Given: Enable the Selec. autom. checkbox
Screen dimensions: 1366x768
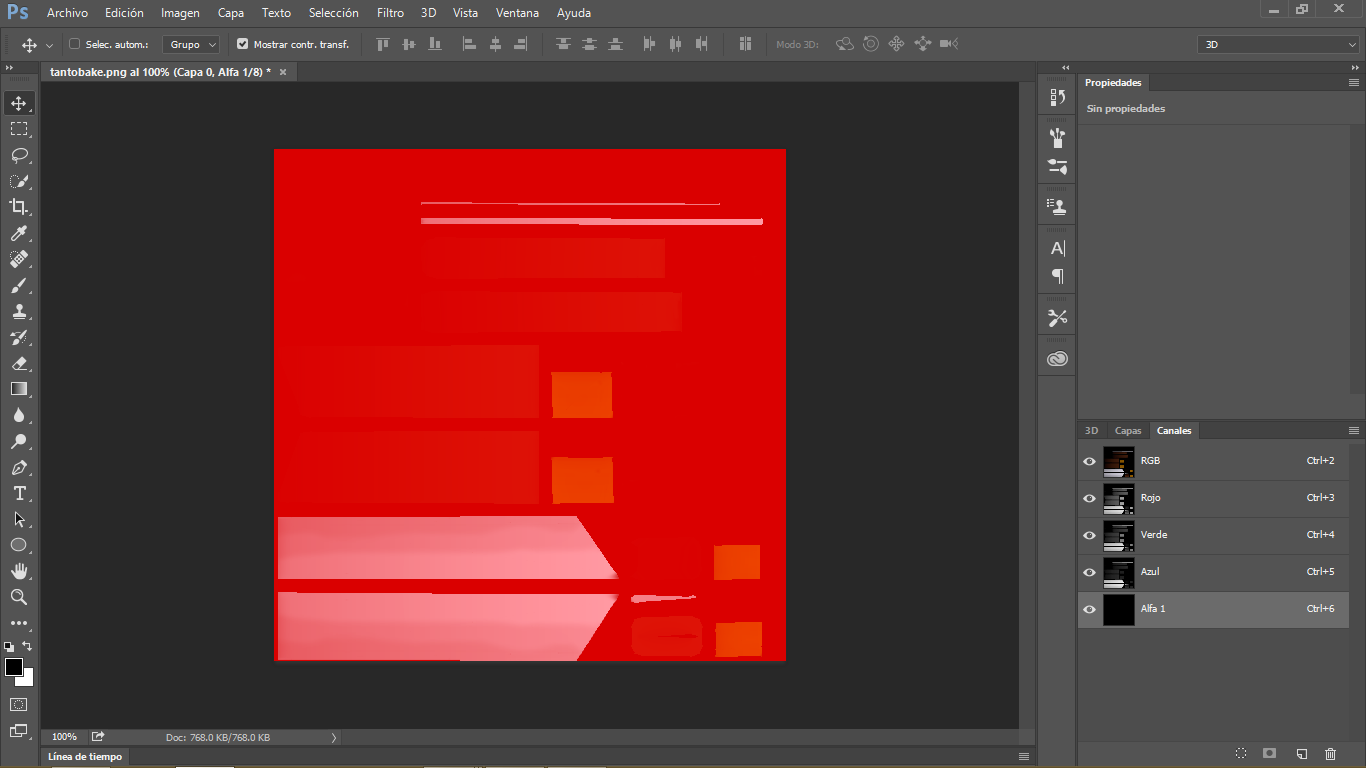Looking at the screenshot, I should coord(74,44).
